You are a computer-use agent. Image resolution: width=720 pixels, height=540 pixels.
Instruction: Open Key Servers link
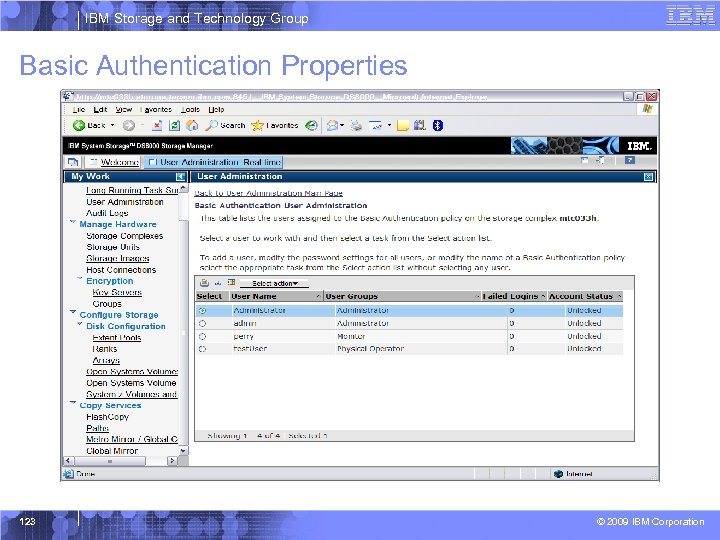click(117, 292)
